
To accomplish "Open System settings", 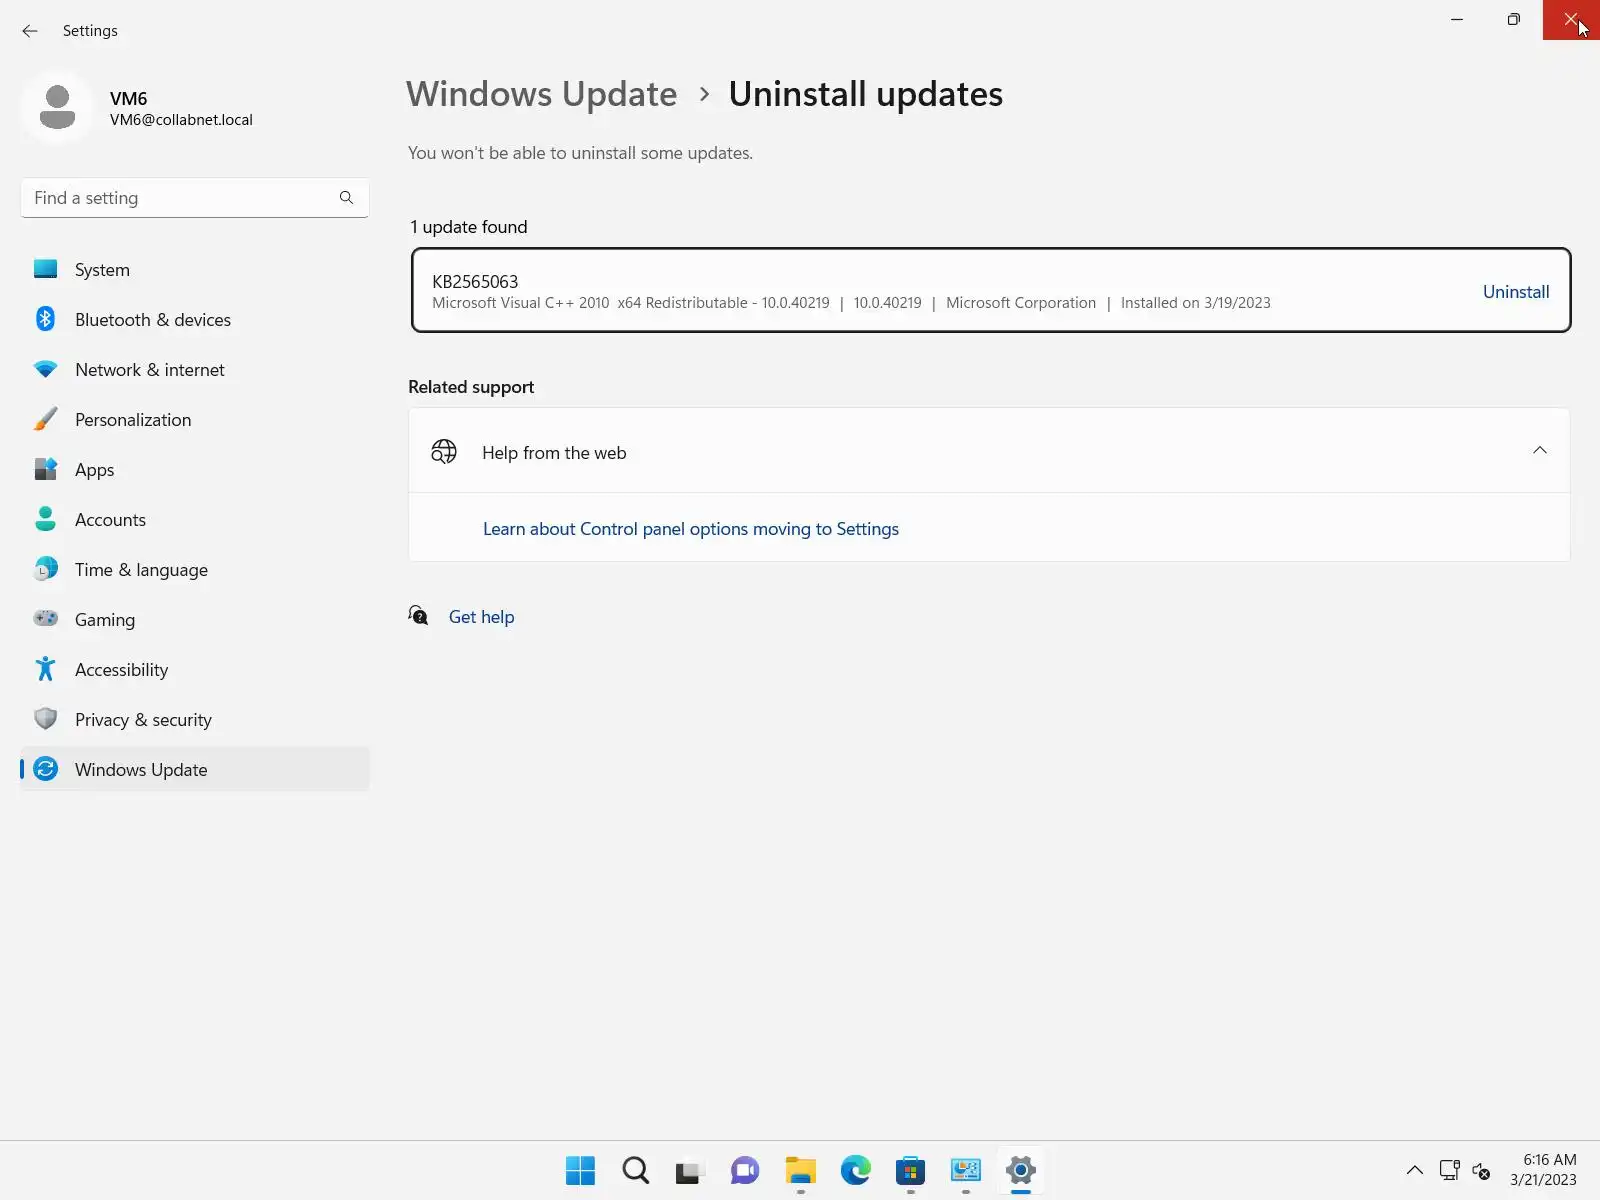I will [195, 269].
